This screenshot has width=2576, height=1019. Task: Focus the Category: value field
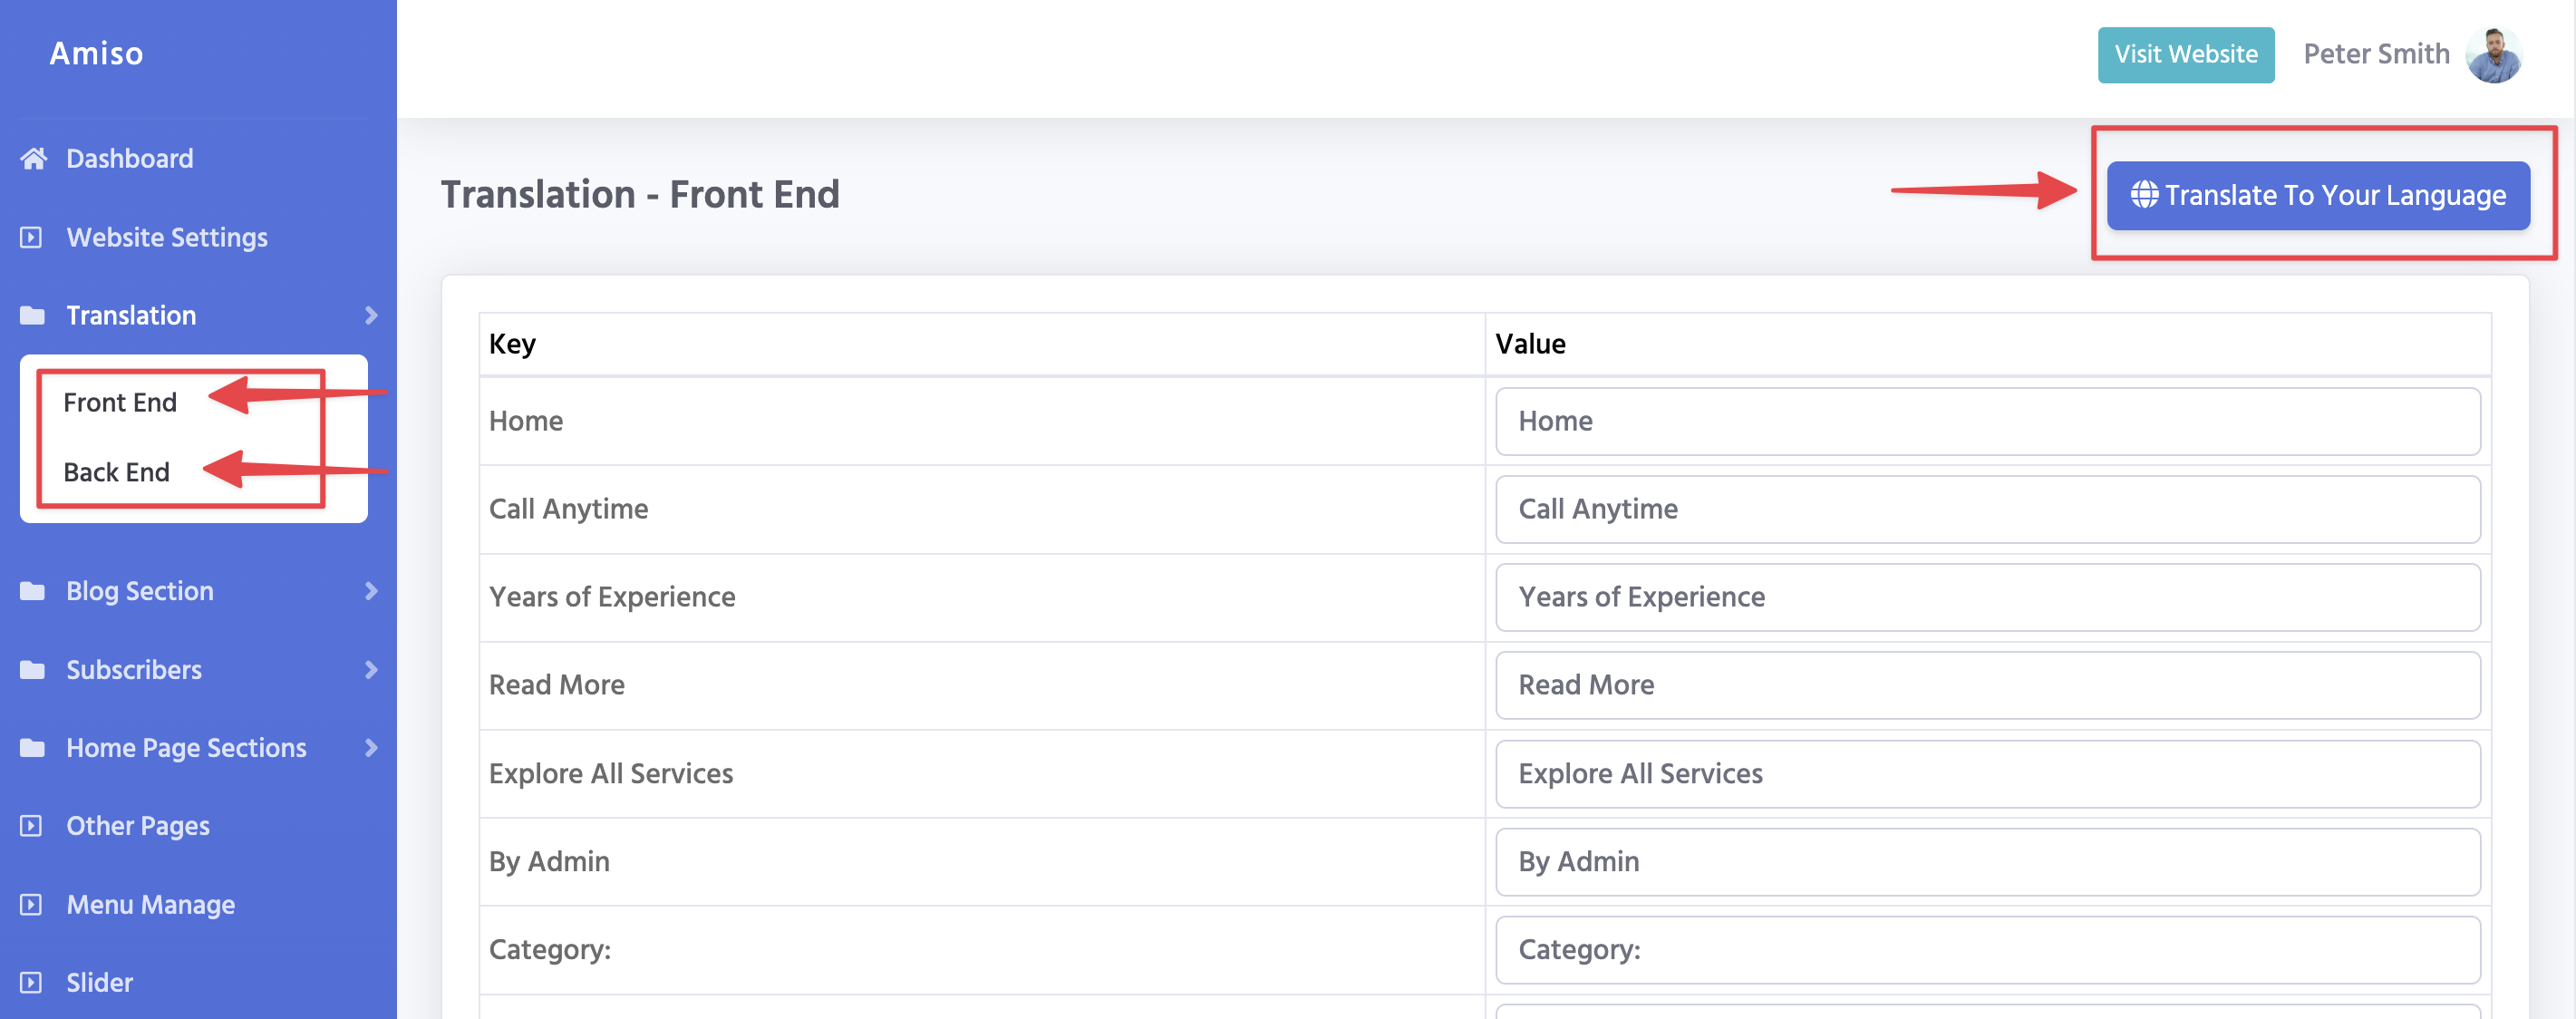[1987, 949]
